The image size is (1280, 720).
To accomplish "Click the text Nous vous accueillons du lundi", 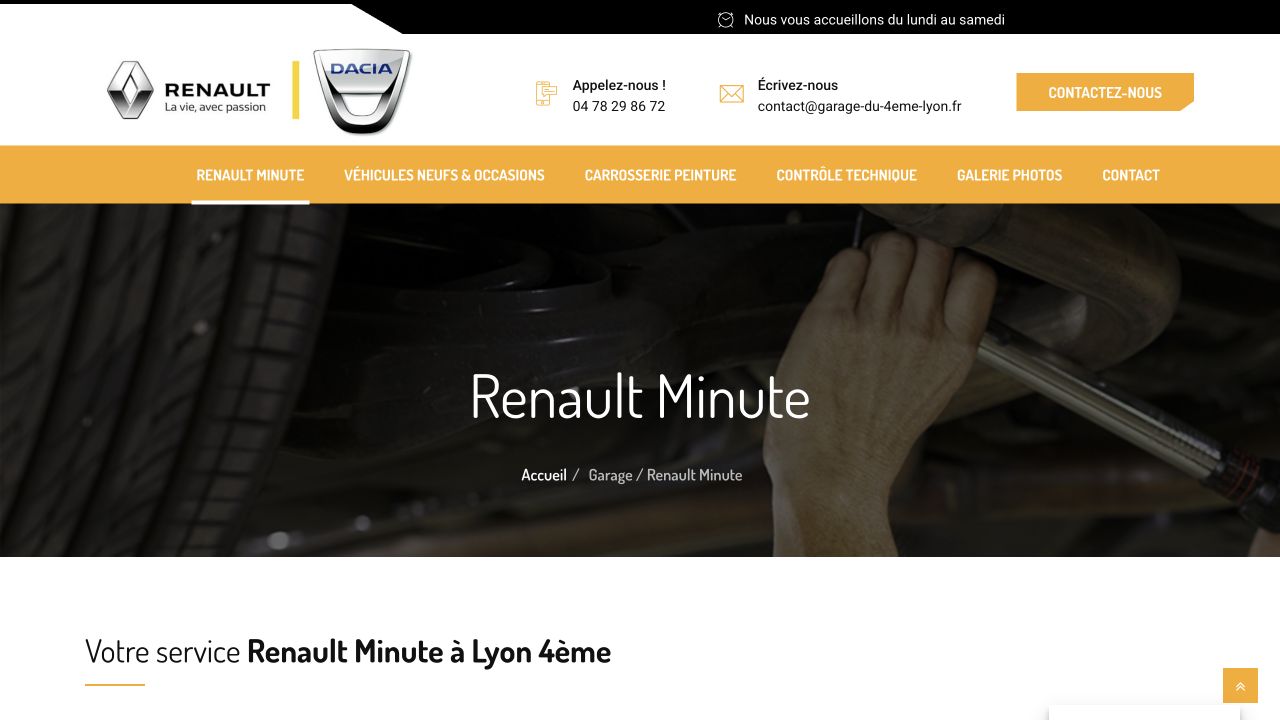I will click(874, 20).
